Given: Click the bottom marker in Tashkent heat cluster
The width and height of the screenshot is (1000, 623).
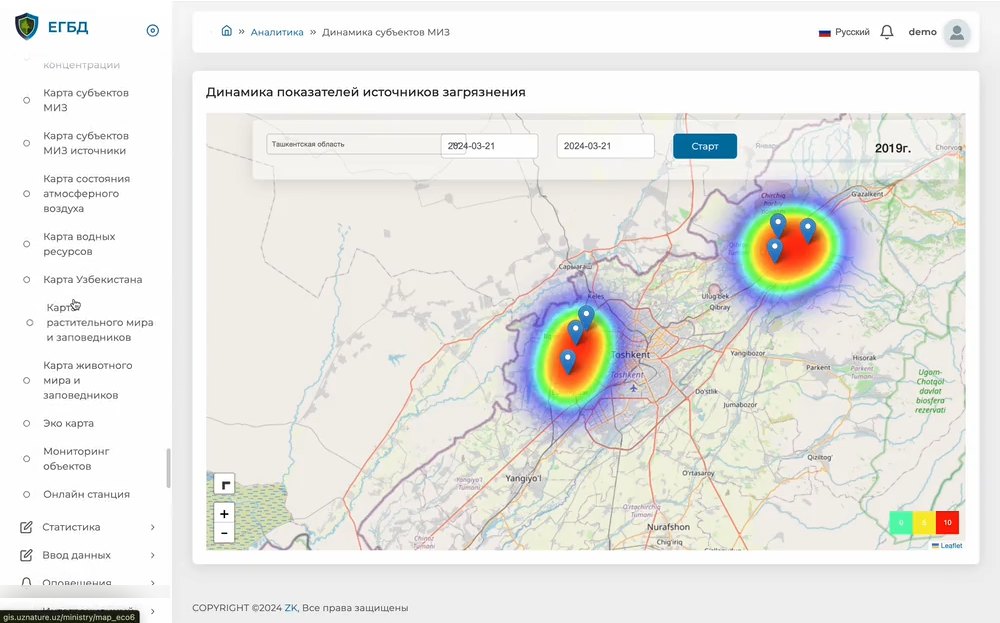Looking at the screenshot, I should click(x=568, y=362).
